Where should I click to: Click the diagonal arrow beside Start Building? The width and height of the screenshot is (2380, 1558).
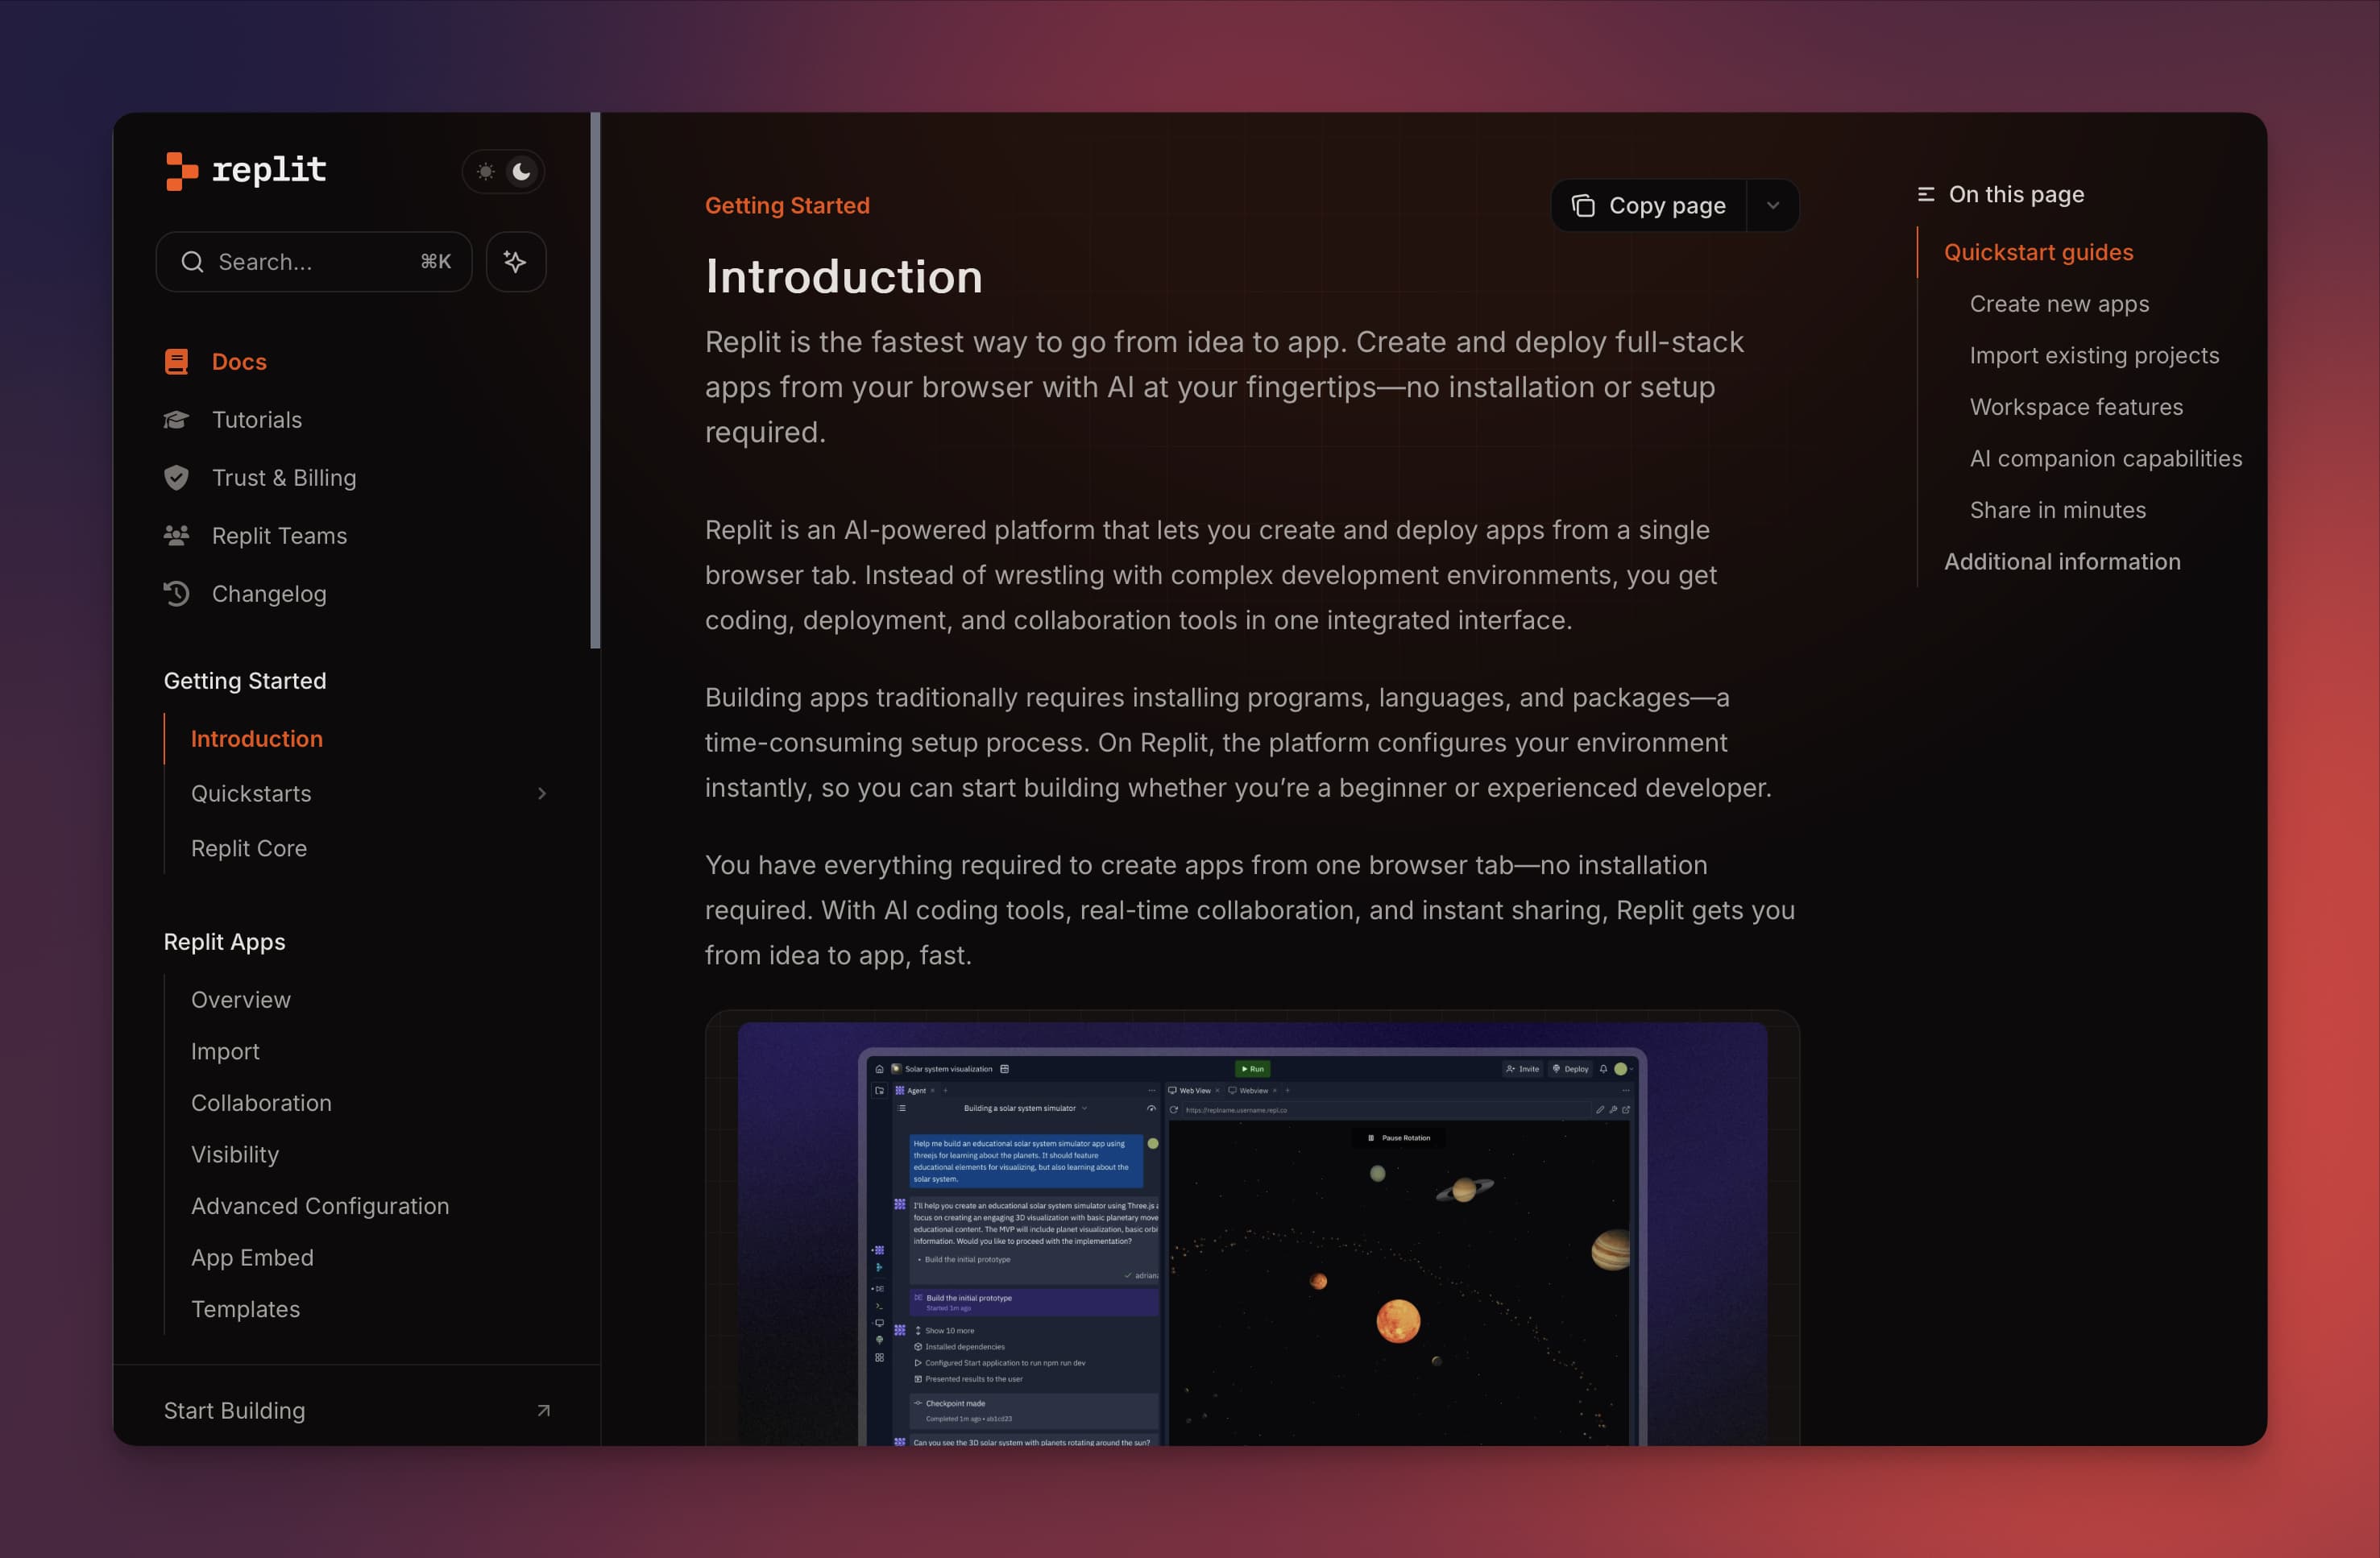click(x=543, y=1410)
